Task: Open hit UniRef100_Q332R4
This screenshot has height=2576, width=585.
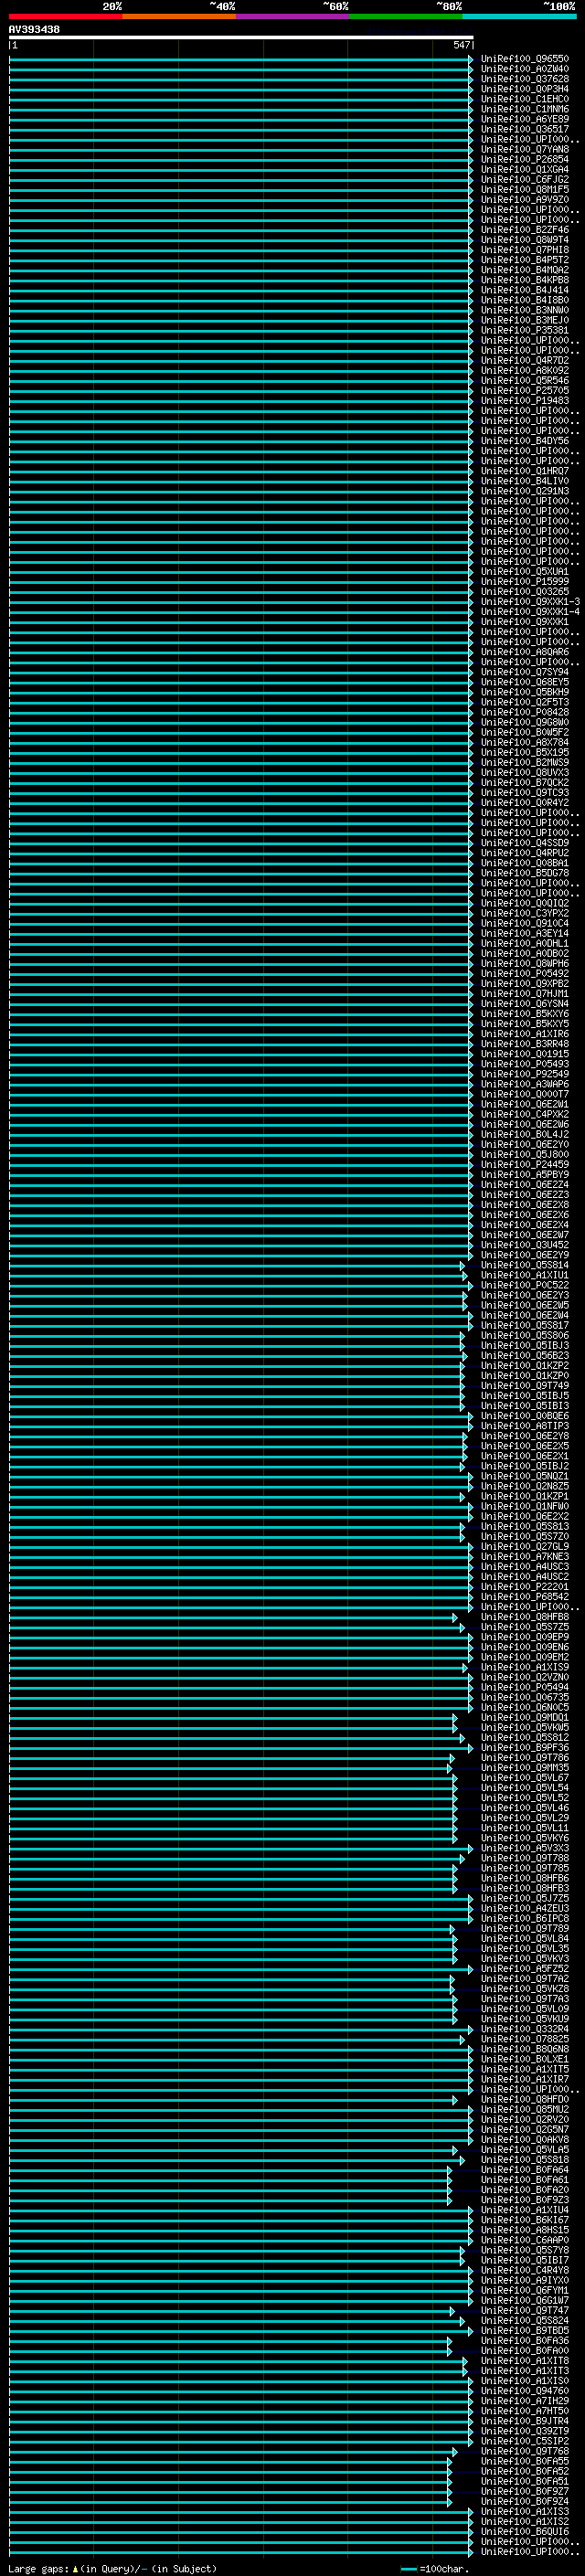Action: coord(524,2029)
